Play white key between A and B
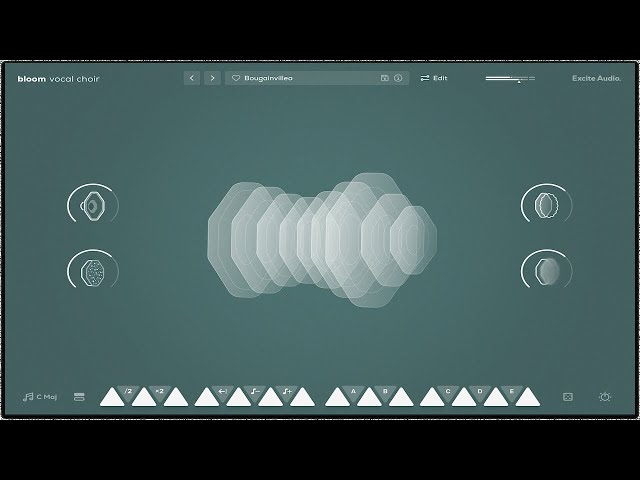The height and width of the screenshot is (480, 640). tap(369, 399)
